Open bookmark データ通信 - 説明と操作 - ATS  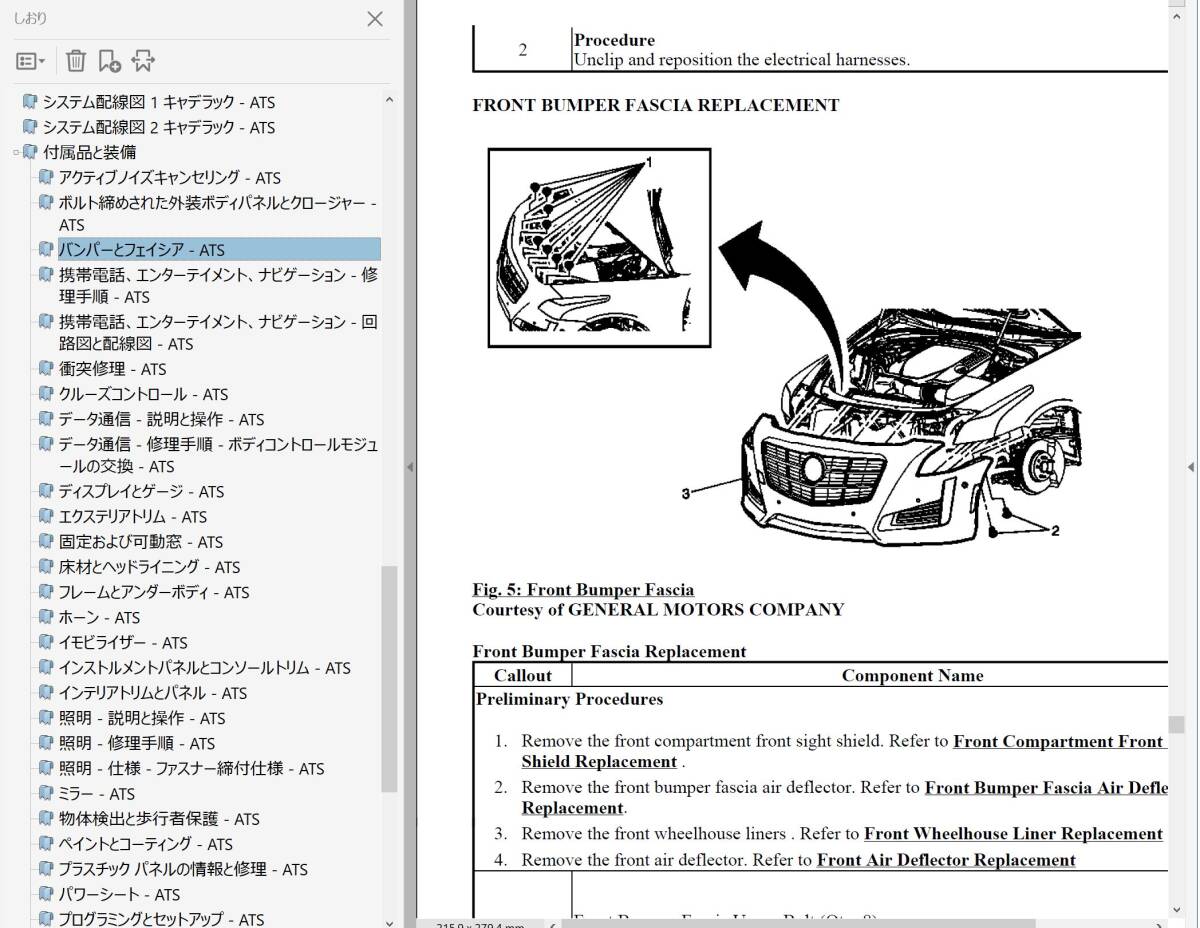tap(161, 419)
